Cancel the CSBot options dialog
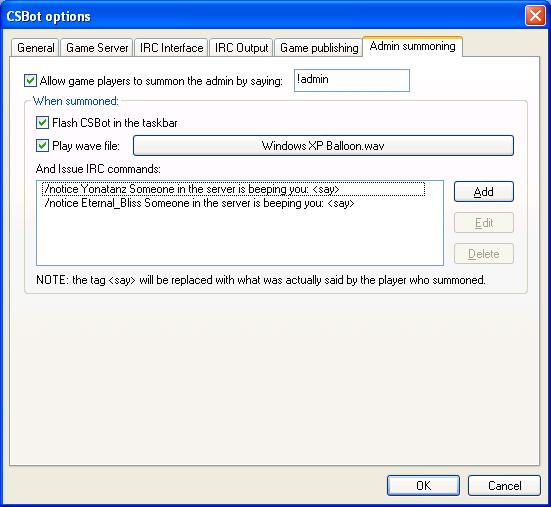Viewport: 551px width, 507px height. coord(504,486)
